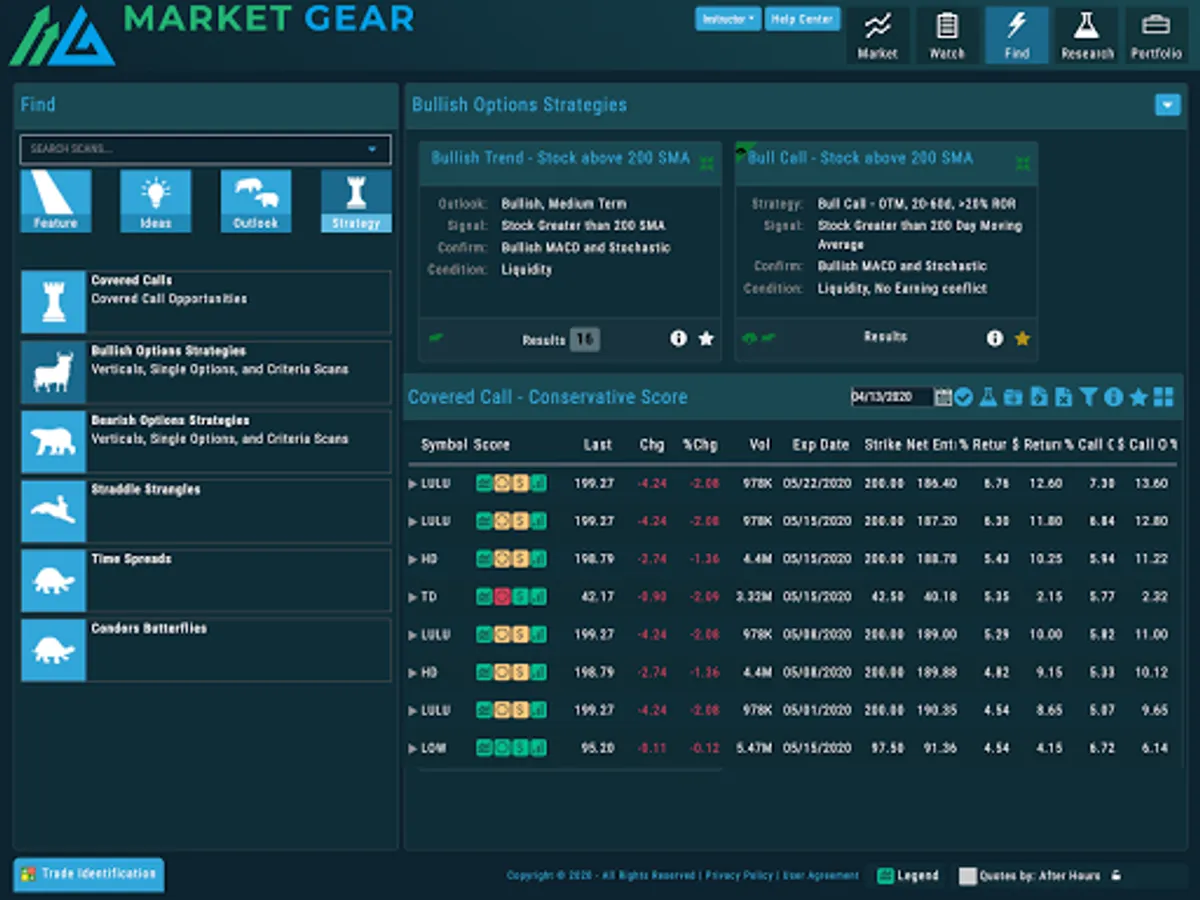Screen dimensions: 1200x900
Task: Select the Outlook bull and bear icon
Action: [256, 200]
